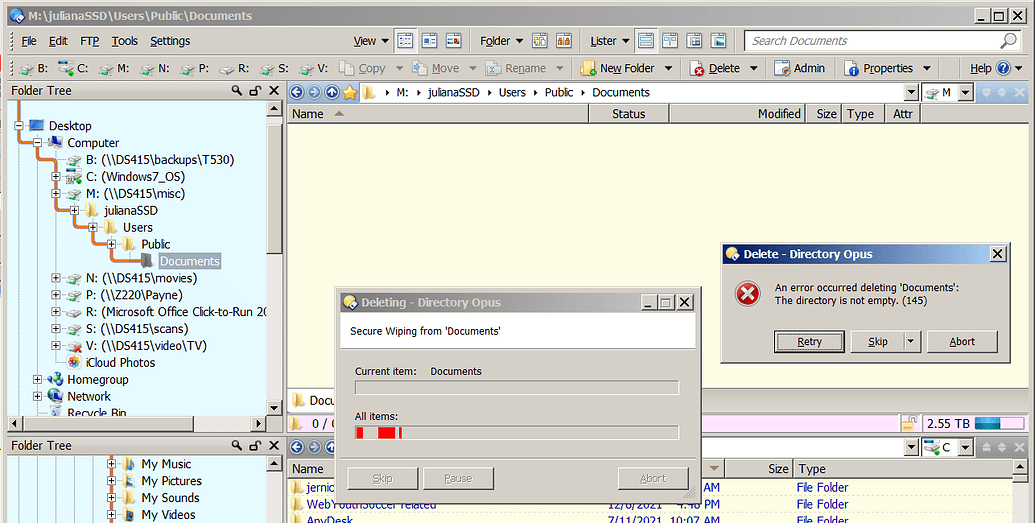Click the favorites star icon in path bar
This screenshot has height=523, width=1035.
pyautogui.click(x=349, y=92)
